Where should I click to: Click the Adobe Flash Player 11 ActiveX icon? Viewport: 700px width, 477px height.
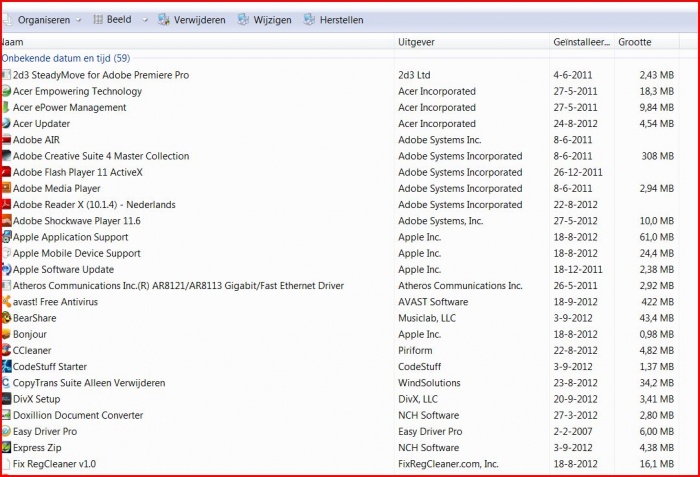tap(6, 172)
